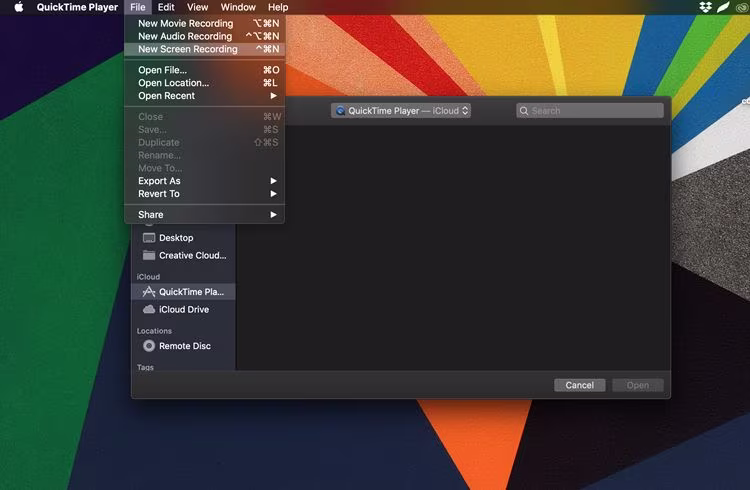
Task: Click the Cancel button
Action: [580, 385]
